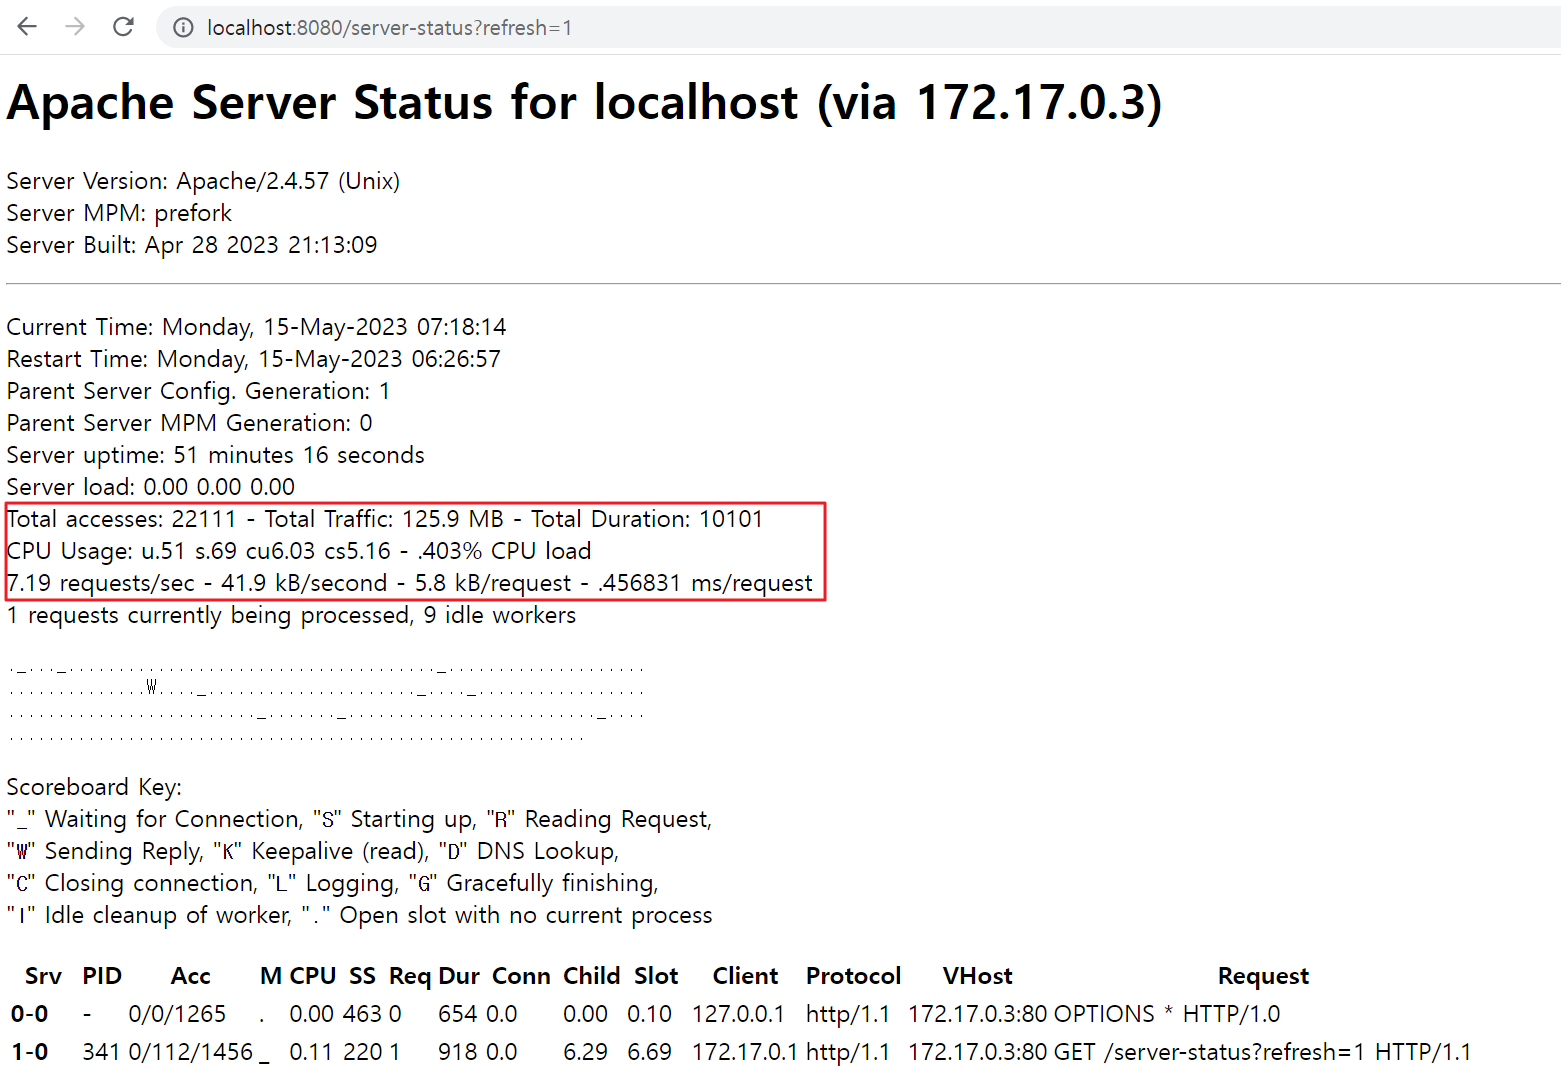
Task: Click the VHost column header
Action: 977,976
